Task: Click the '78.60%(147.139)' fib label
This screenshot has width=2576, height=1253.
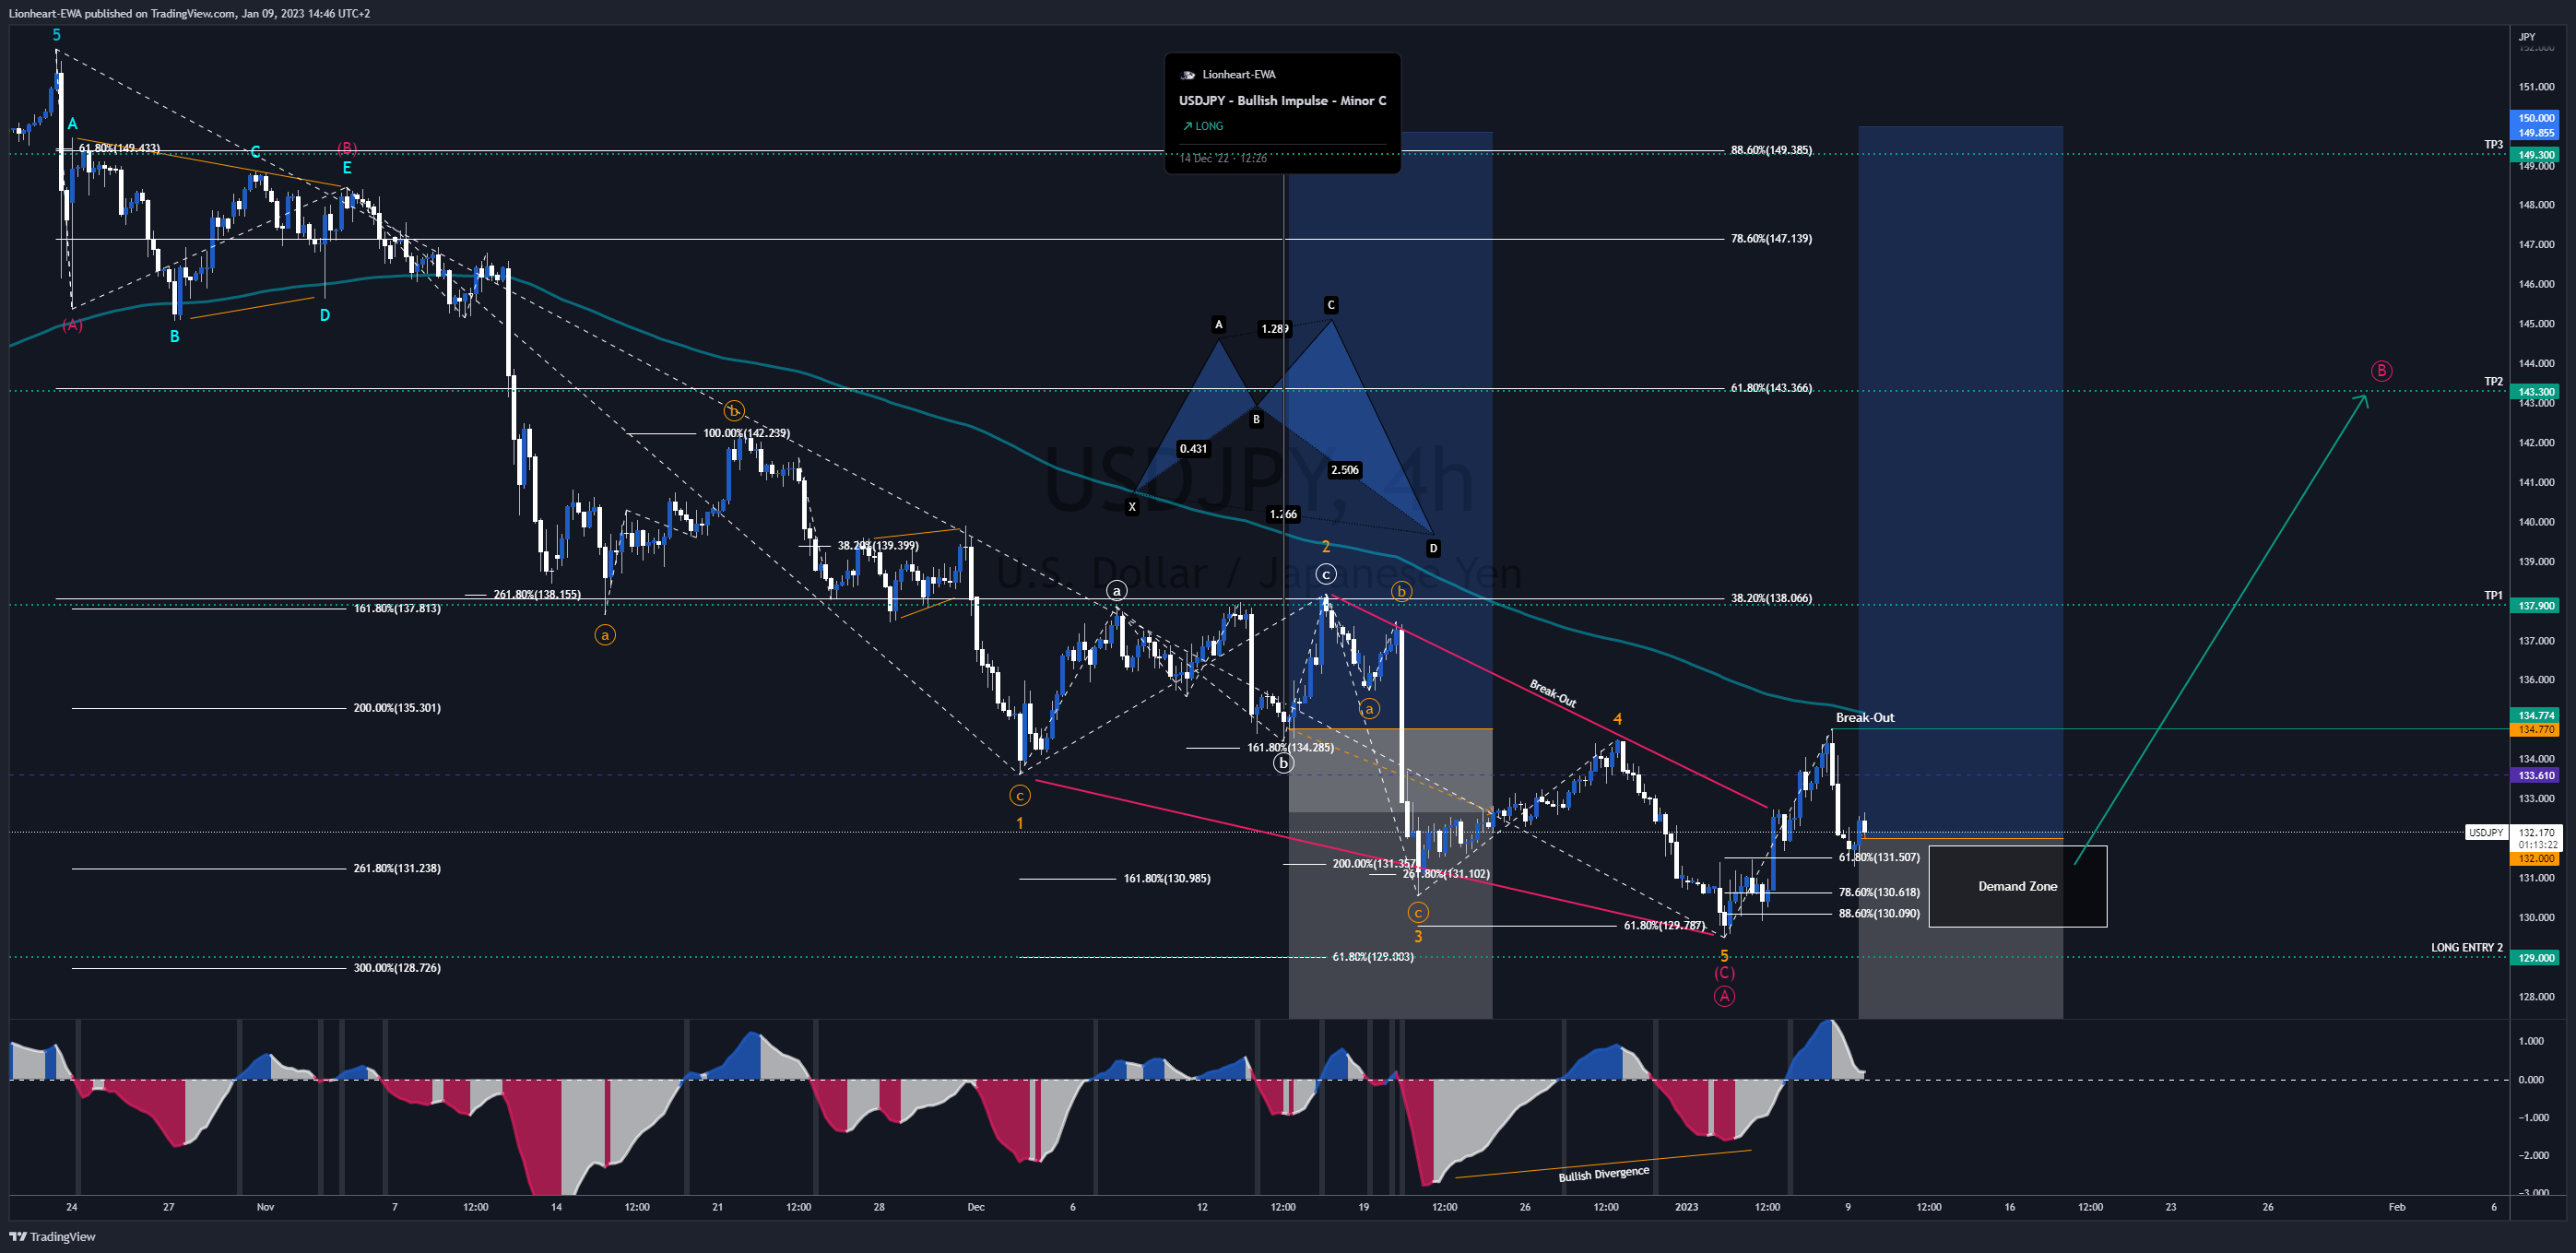Action: click(1771, 238)
